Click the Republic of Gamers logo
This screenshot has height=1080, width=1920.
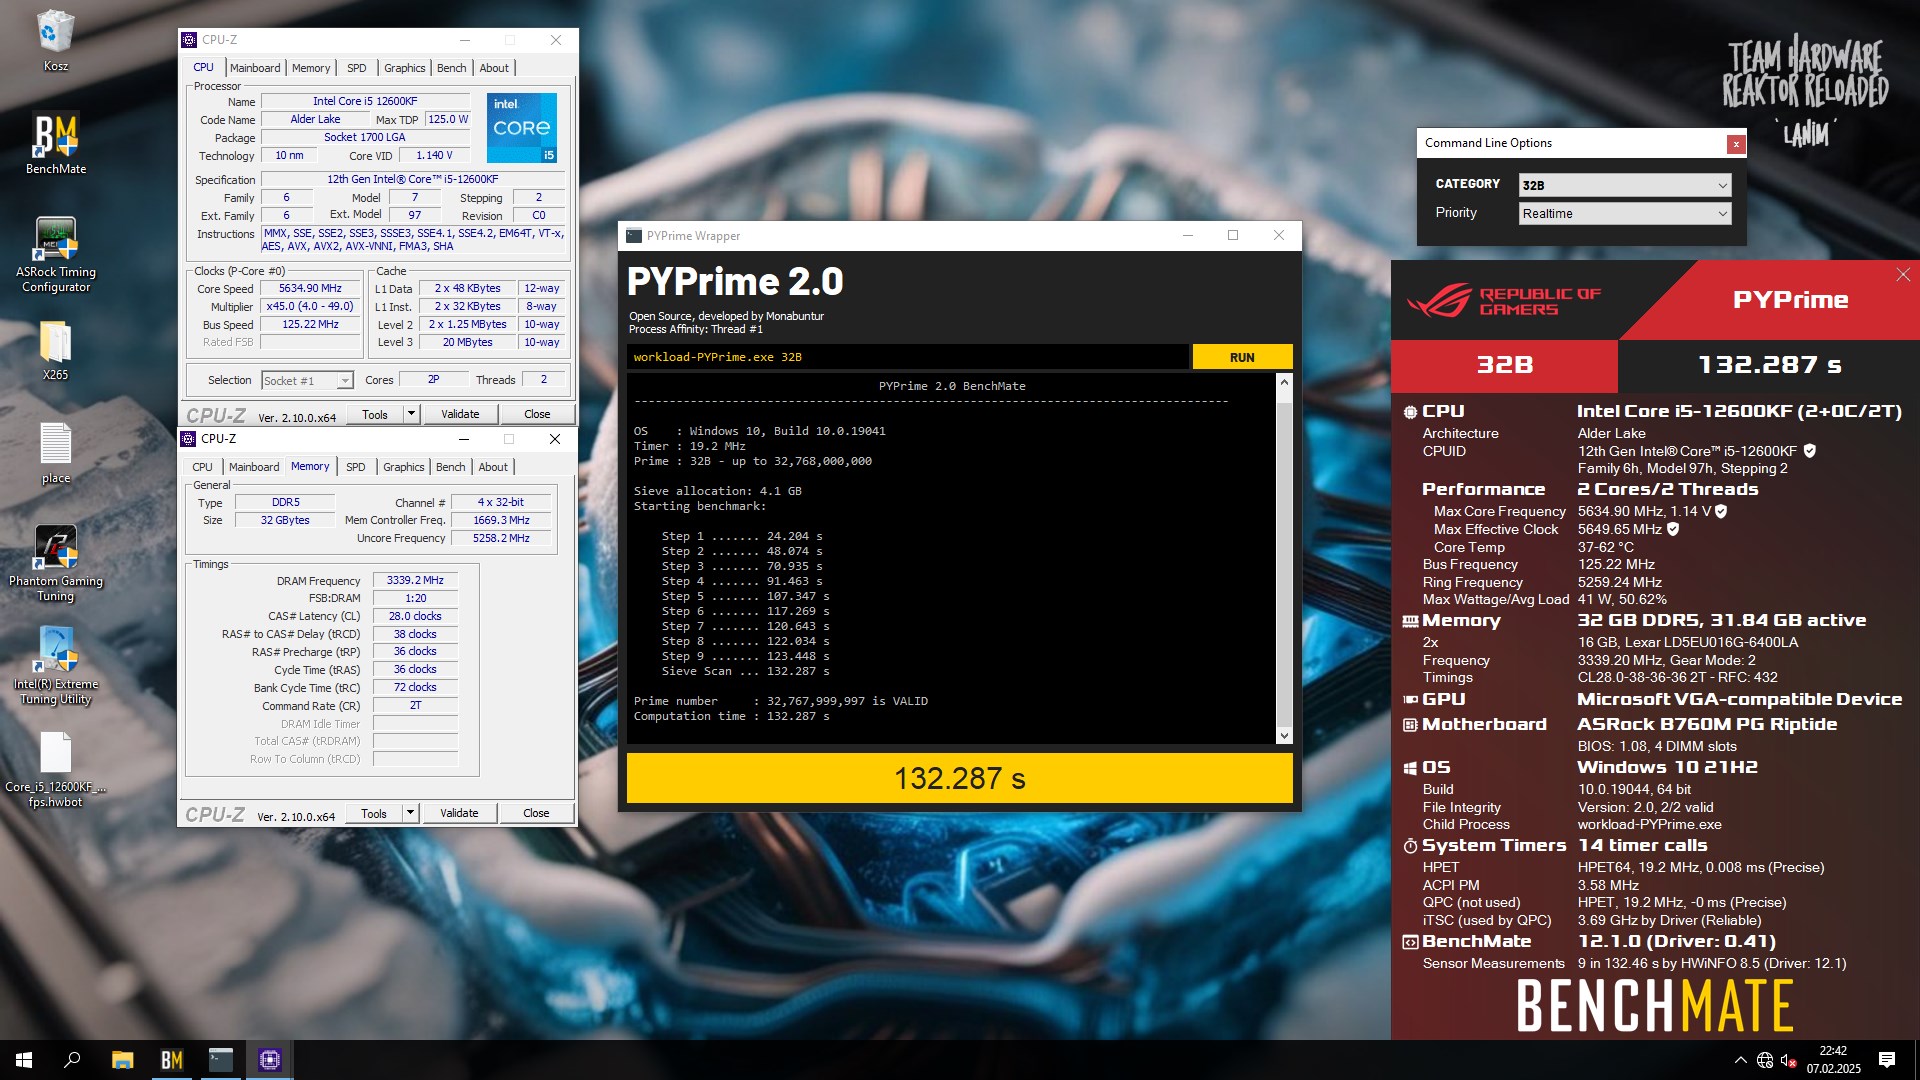pyautogui.click(x=1504, y=301)
